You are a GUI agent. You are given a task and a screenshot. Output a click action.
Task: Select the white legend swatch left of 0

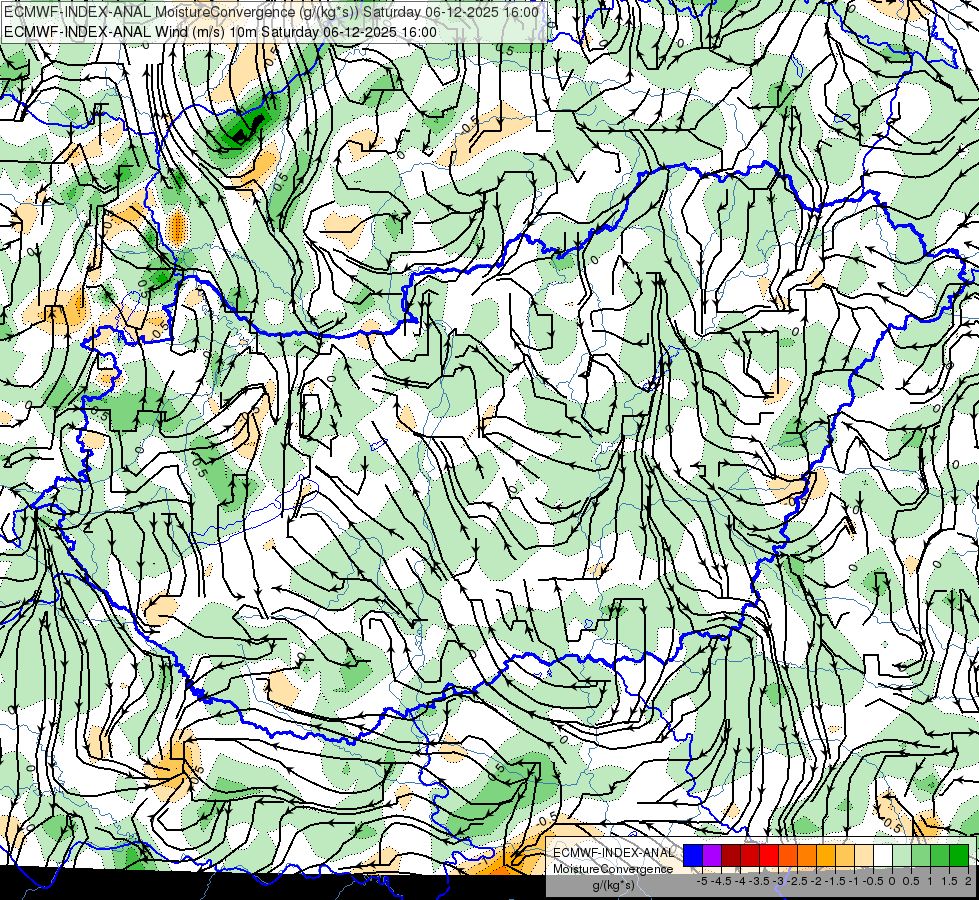[883, 855]
